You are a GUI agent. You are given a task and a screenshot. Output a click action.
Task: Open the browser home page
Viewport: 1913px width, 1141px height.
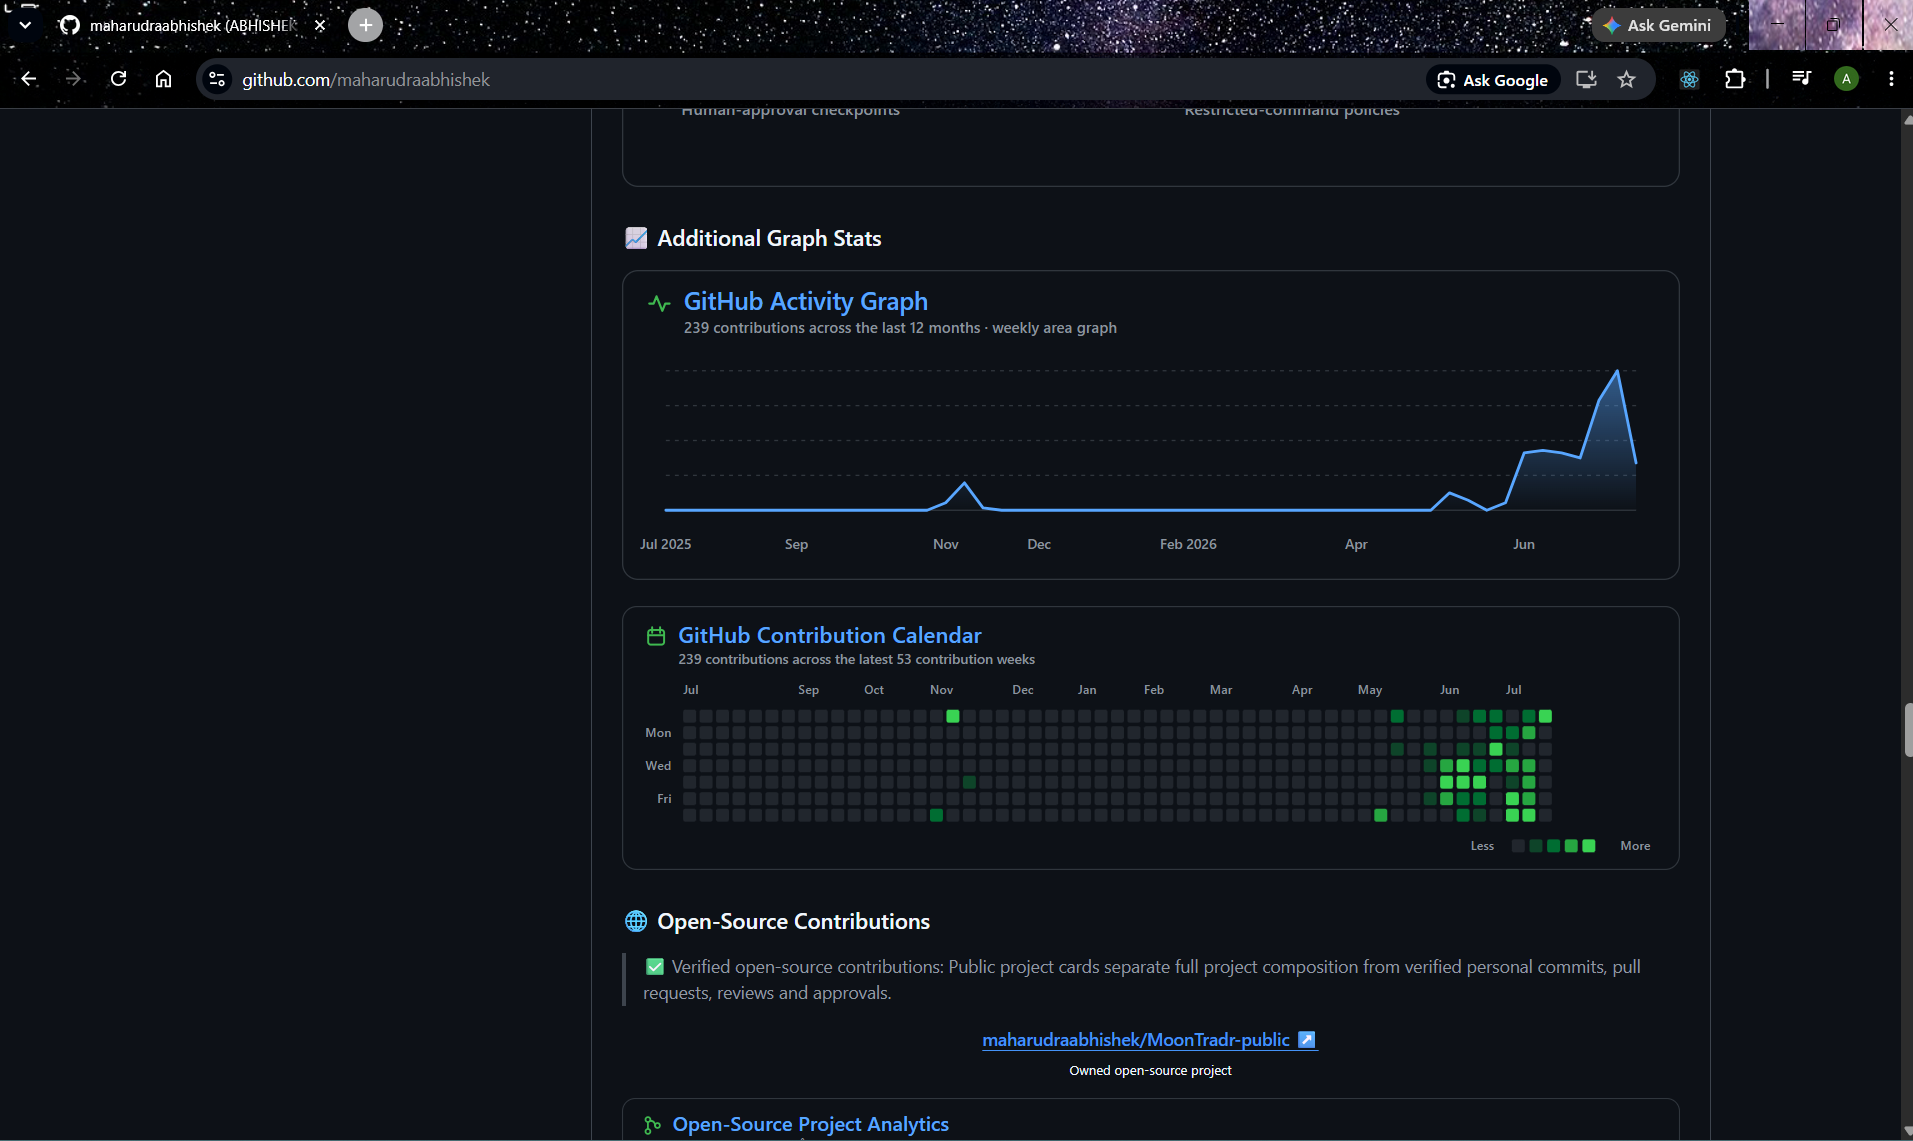tap(163, 79)
